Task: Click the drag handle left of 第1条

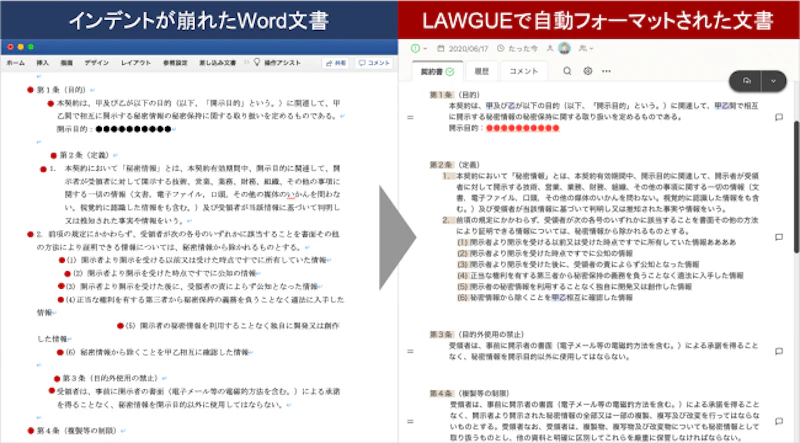Action: (409, 116)
